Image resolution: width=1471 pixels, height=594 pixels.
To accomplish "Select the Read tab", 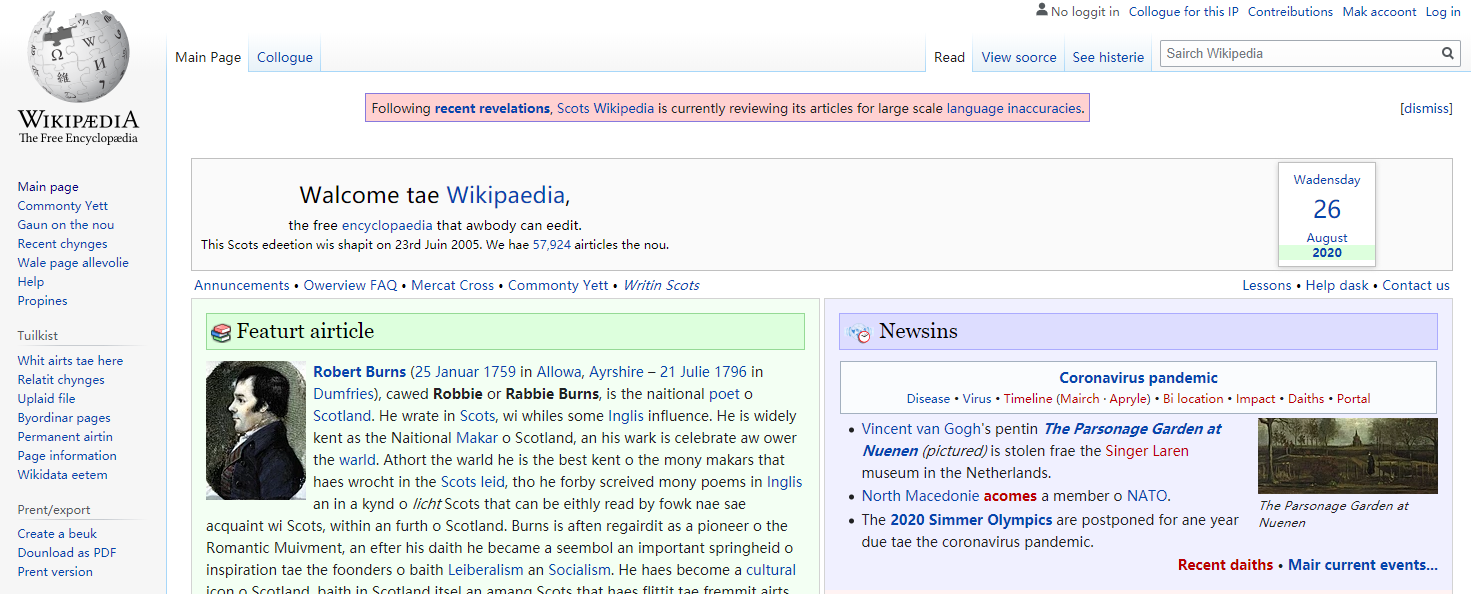I will [x=949, y=57].
